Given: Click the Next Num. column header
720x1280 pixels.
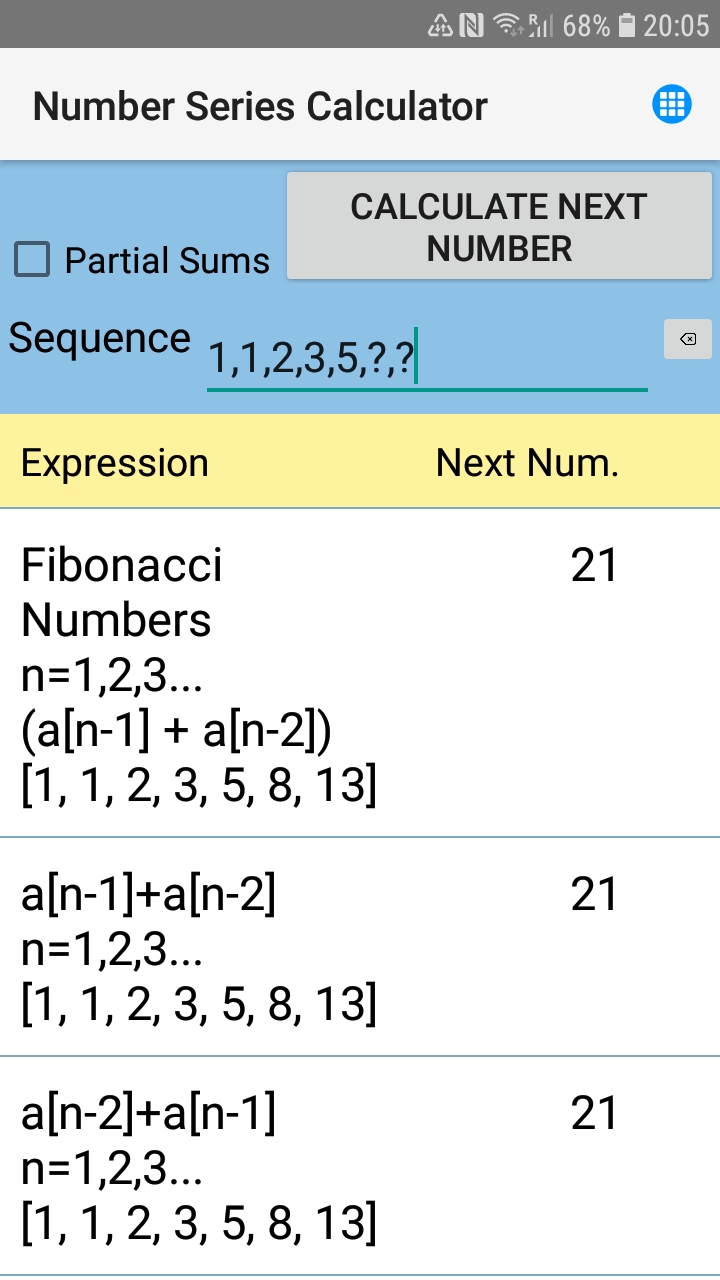Looking at the screenshot, I should 527,462.
